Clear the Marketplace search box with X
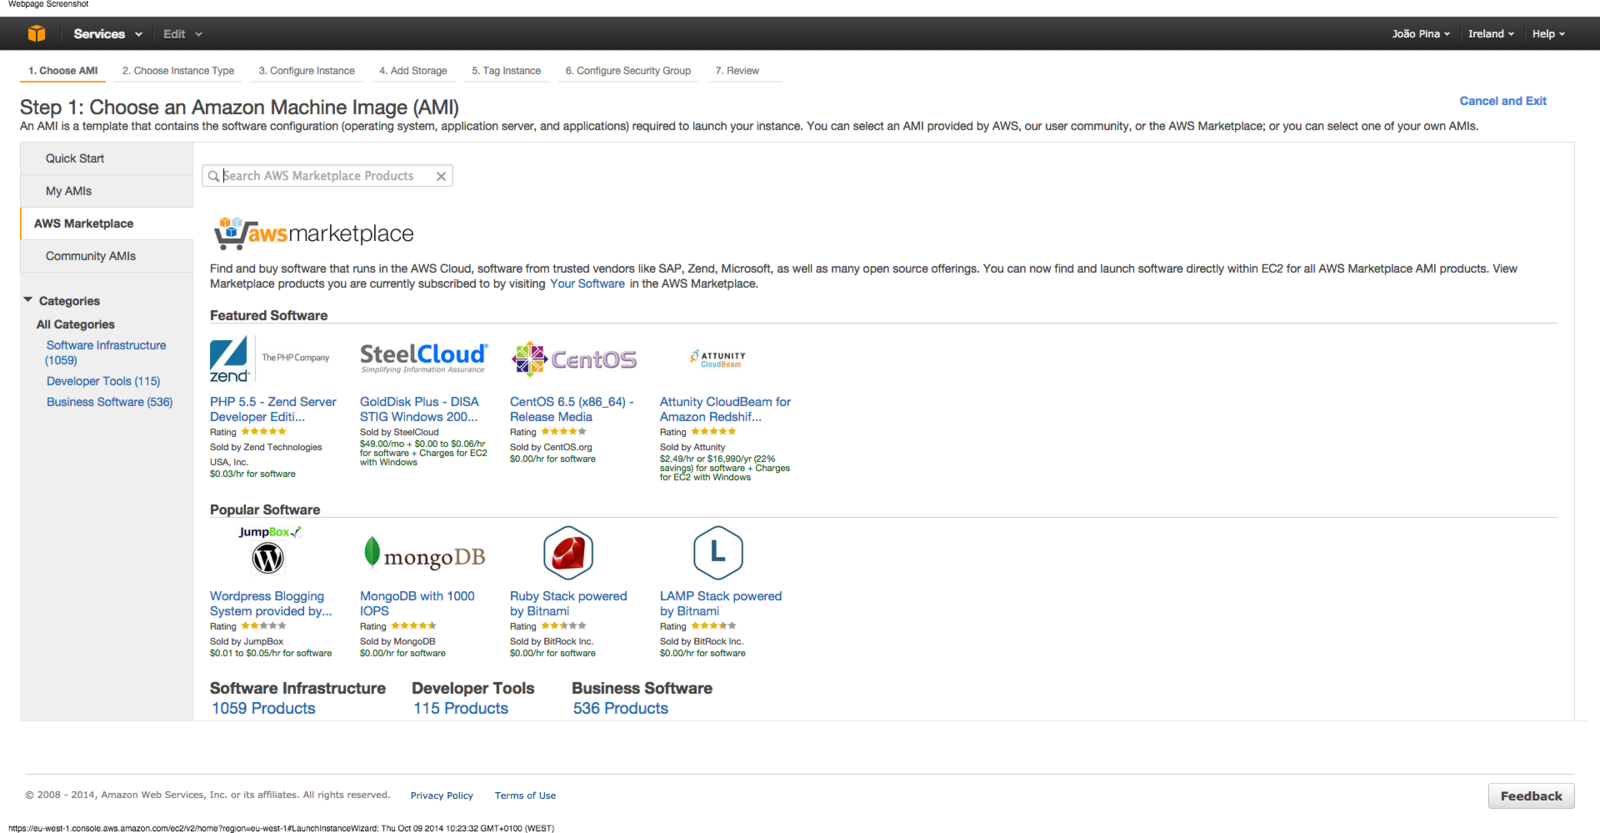 tap(441, 176)
